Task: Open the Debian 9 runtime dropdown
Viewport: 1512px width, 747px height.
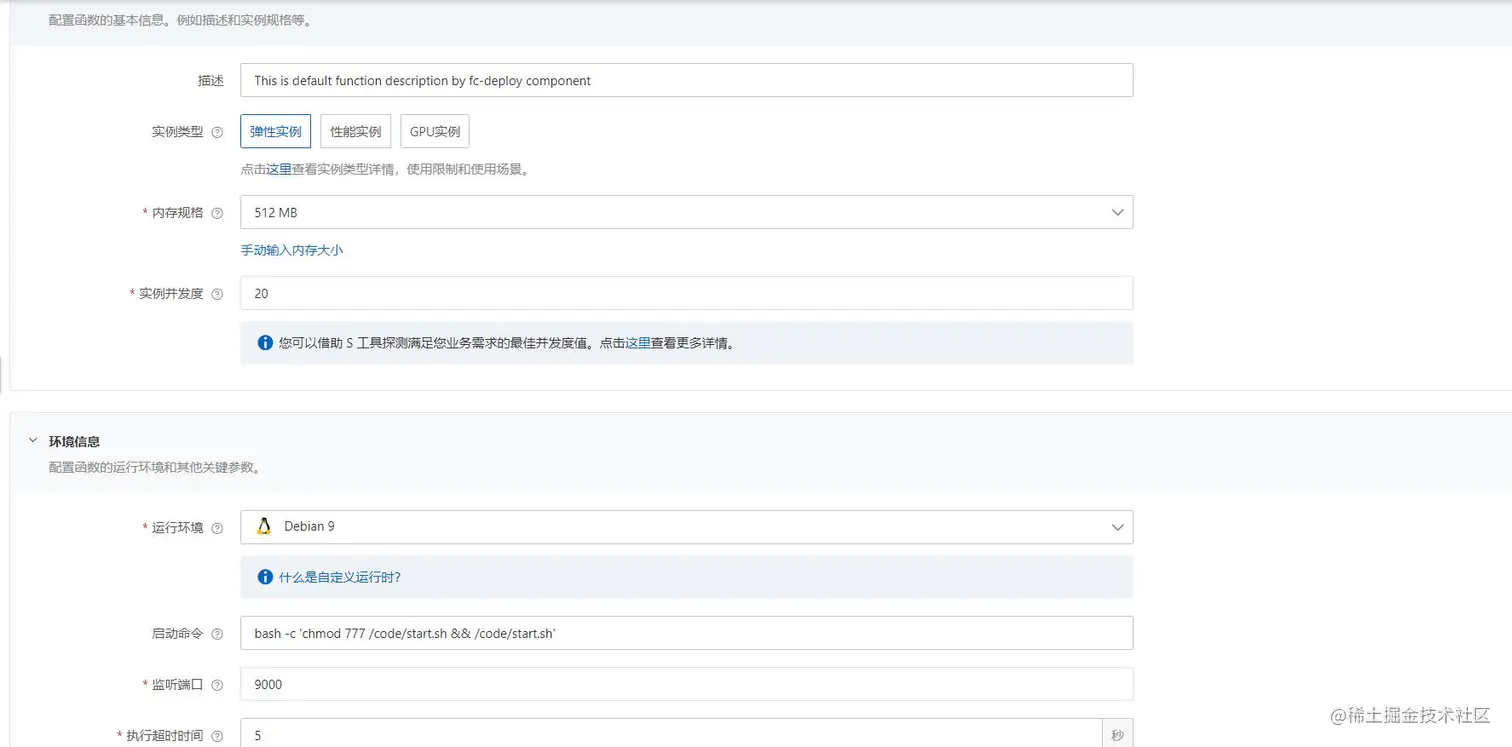Action: click(x=686, y=527)
